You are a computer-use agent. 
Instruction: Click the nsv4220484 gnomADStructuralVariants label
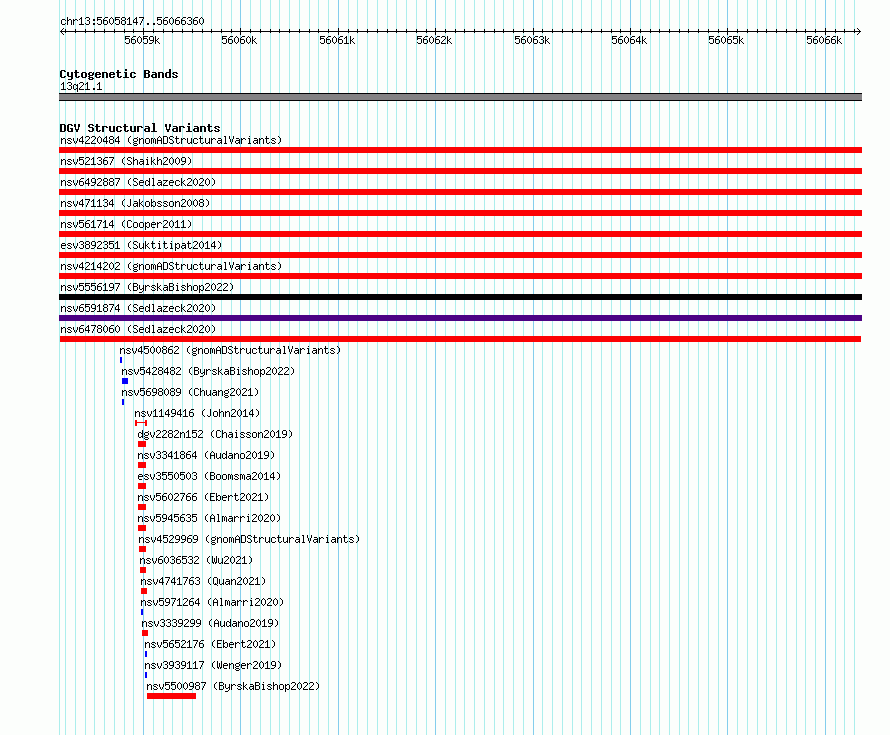[171, 140]
